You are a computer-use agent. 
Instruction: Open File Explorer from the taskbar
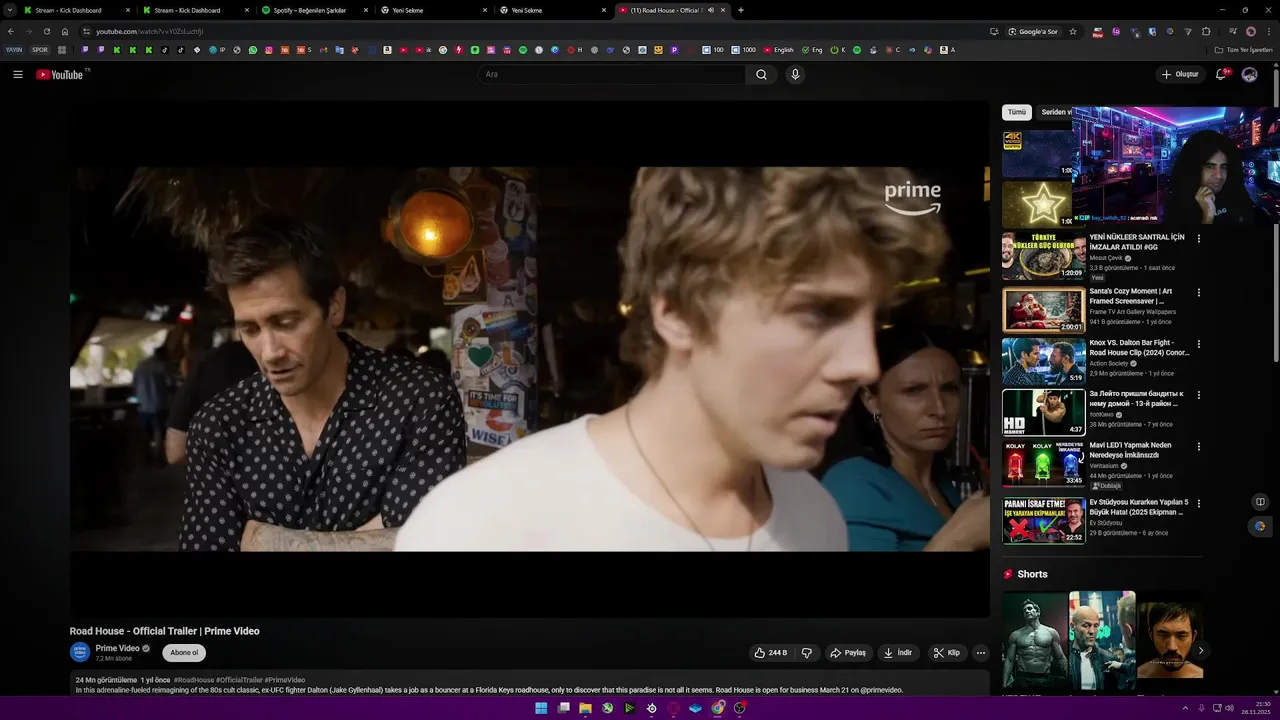pos(585,708)
